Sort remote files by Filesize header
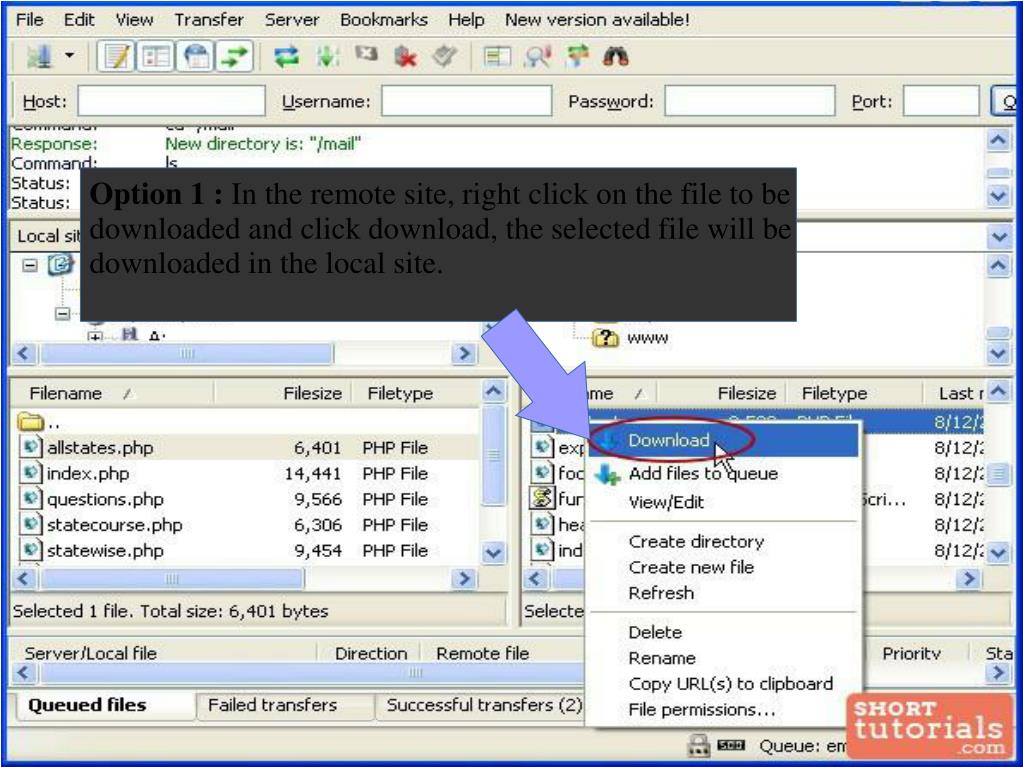Screen dimensions: 1023x767 [720, 393]
